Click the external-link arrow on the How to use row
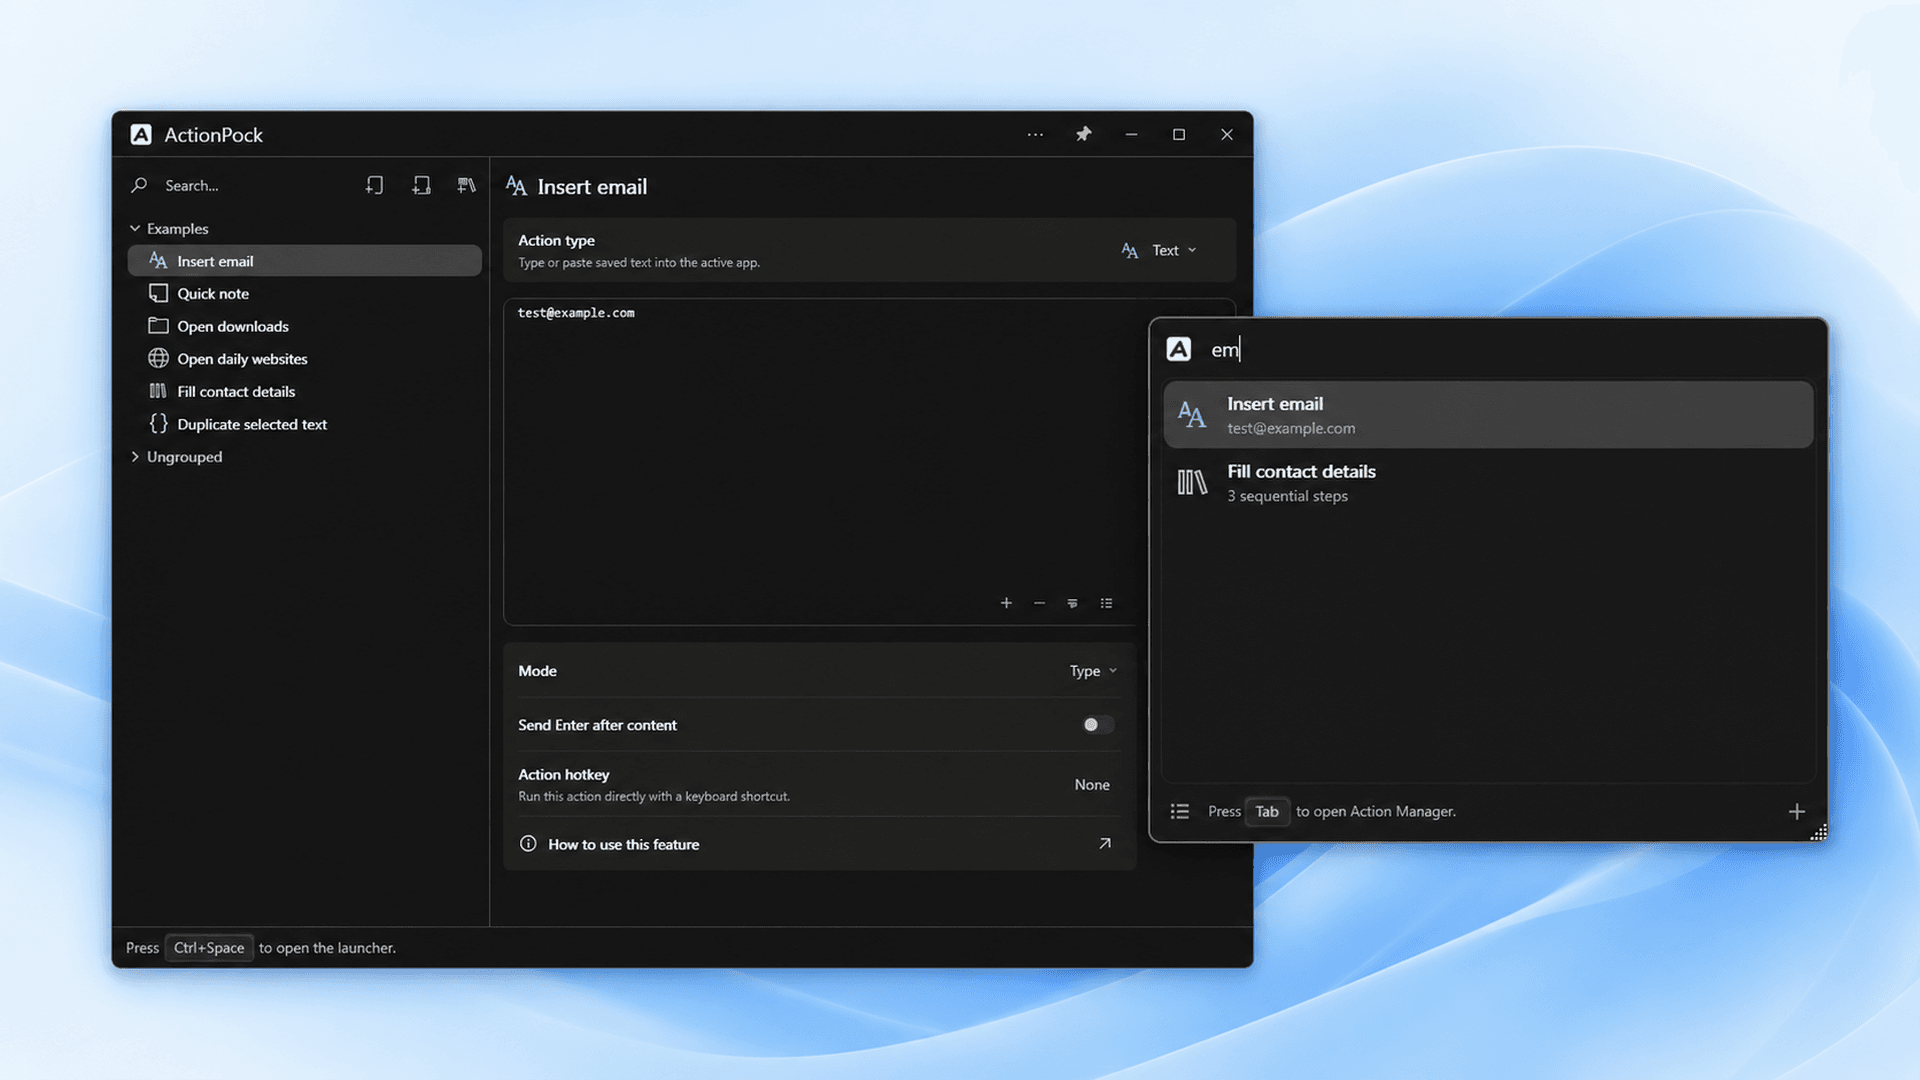 [1105, 844]
